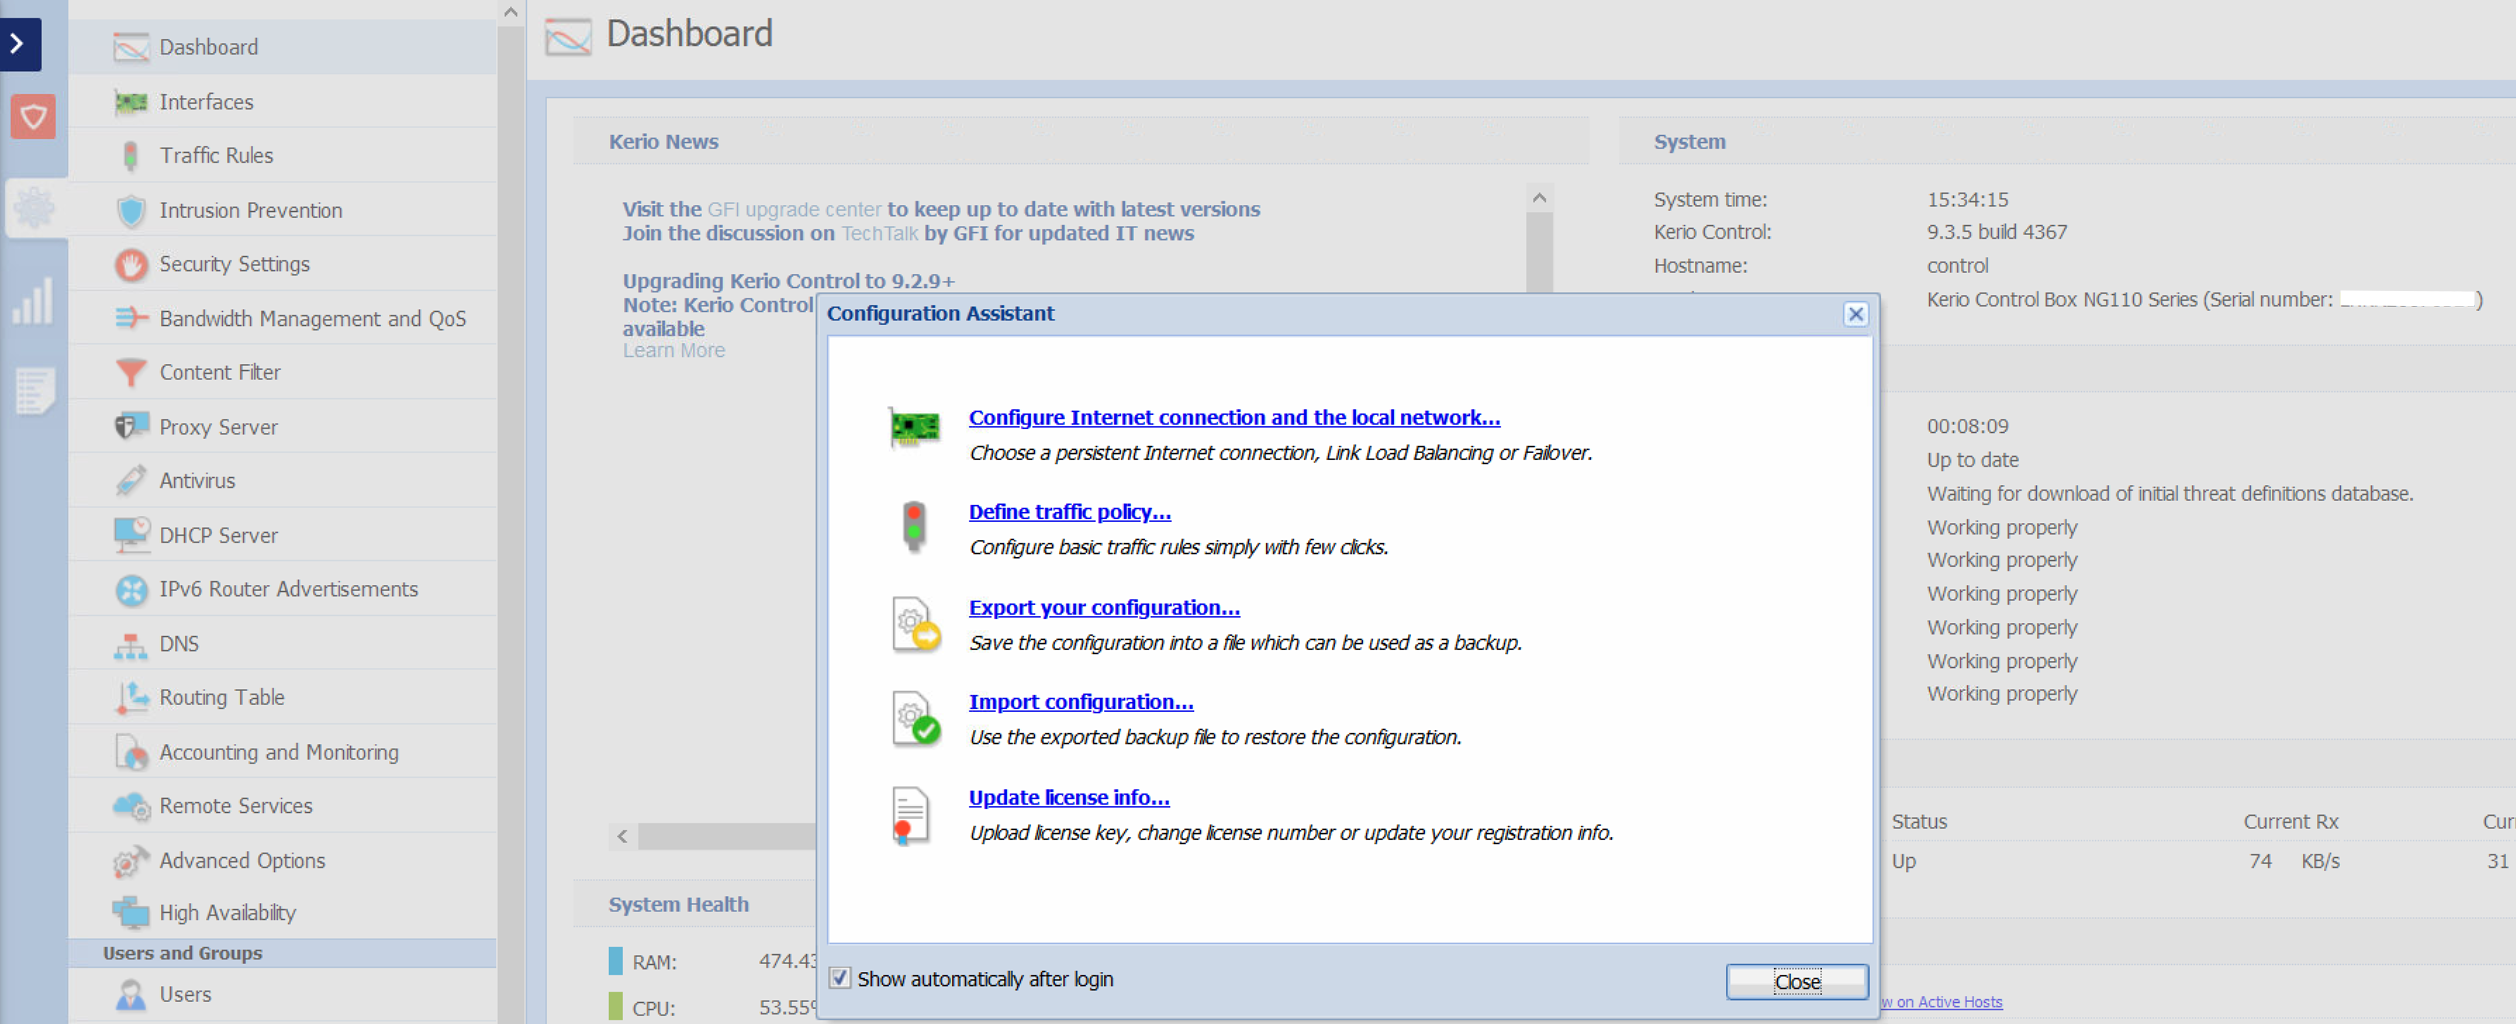The image size is (2516, 1024).
Task: Click the Antivirus syringe icon
Action: 131,480
